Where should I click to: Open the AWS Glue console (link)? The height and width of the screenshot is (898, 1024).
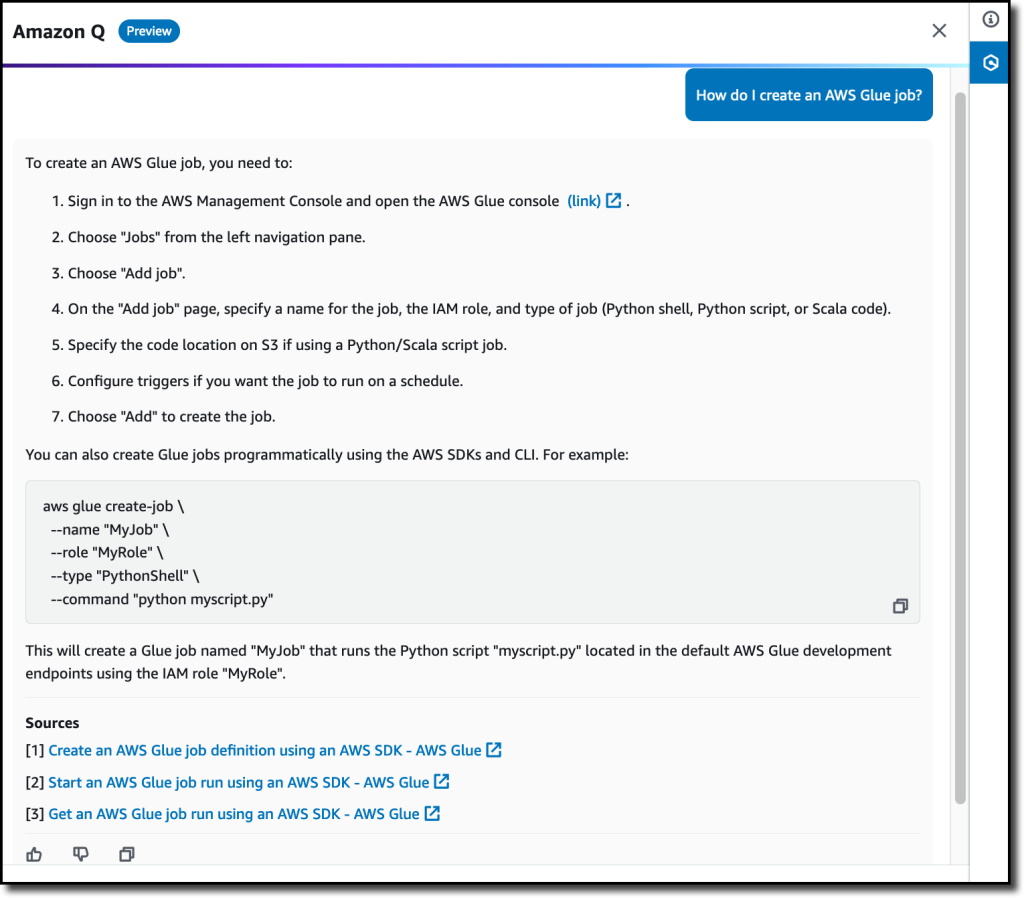click(584, 201)
